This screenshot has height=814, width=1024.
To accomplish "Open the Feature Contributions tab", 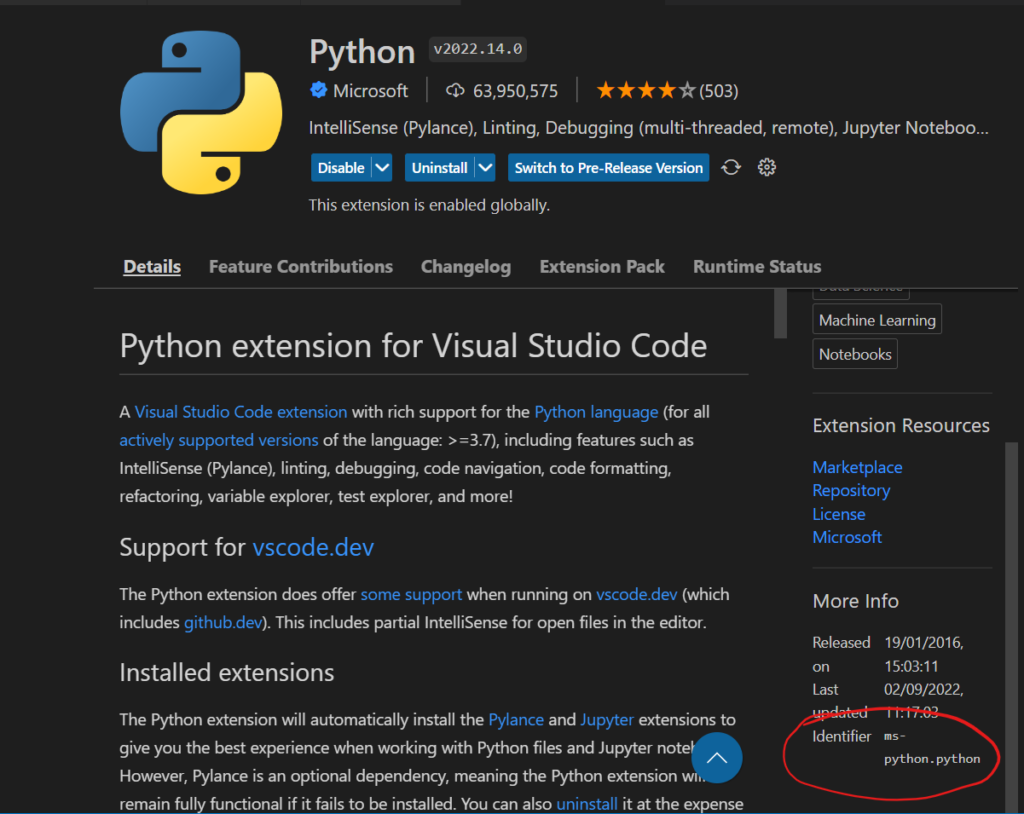I will tap(301, 267).
